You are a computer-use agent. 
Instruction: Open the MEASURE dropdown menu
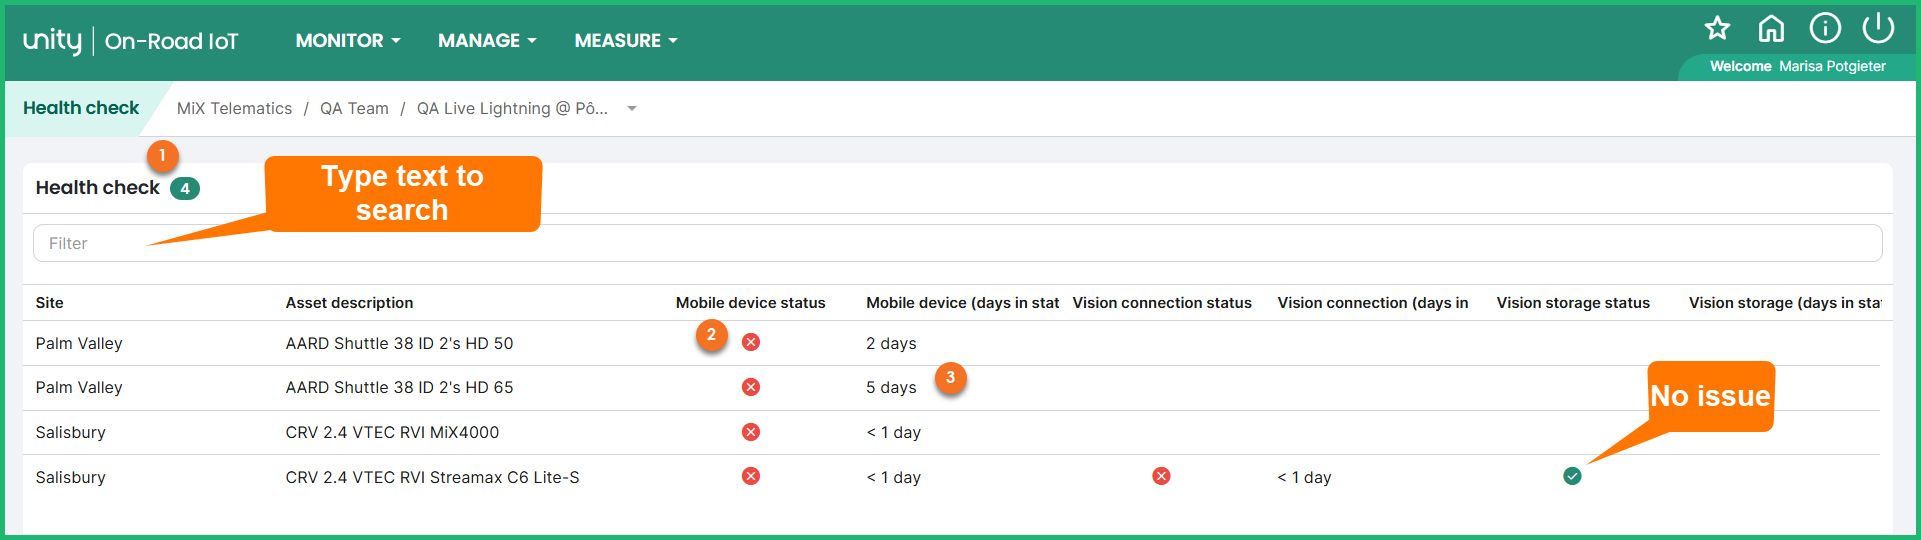(625, 41)
